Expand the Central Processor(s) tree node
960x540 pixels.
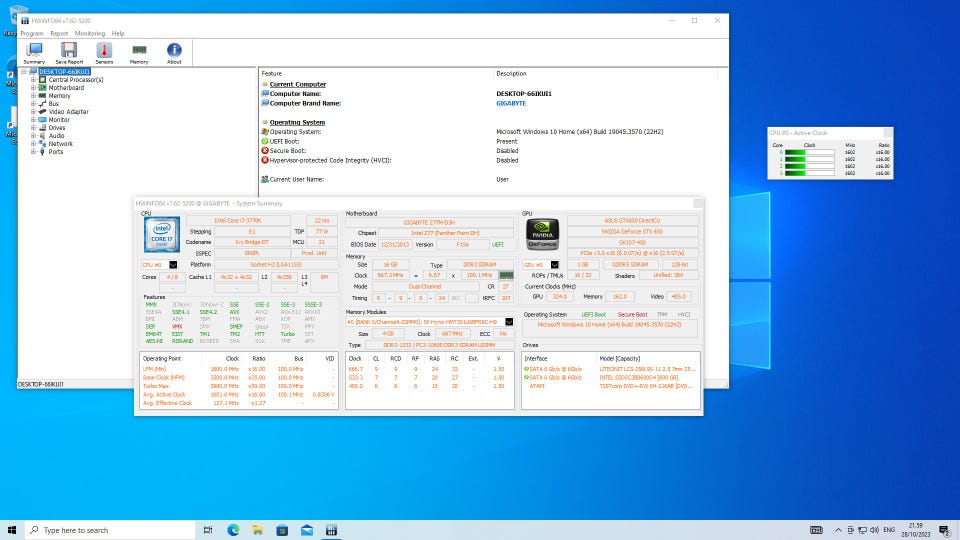(33, 80)
